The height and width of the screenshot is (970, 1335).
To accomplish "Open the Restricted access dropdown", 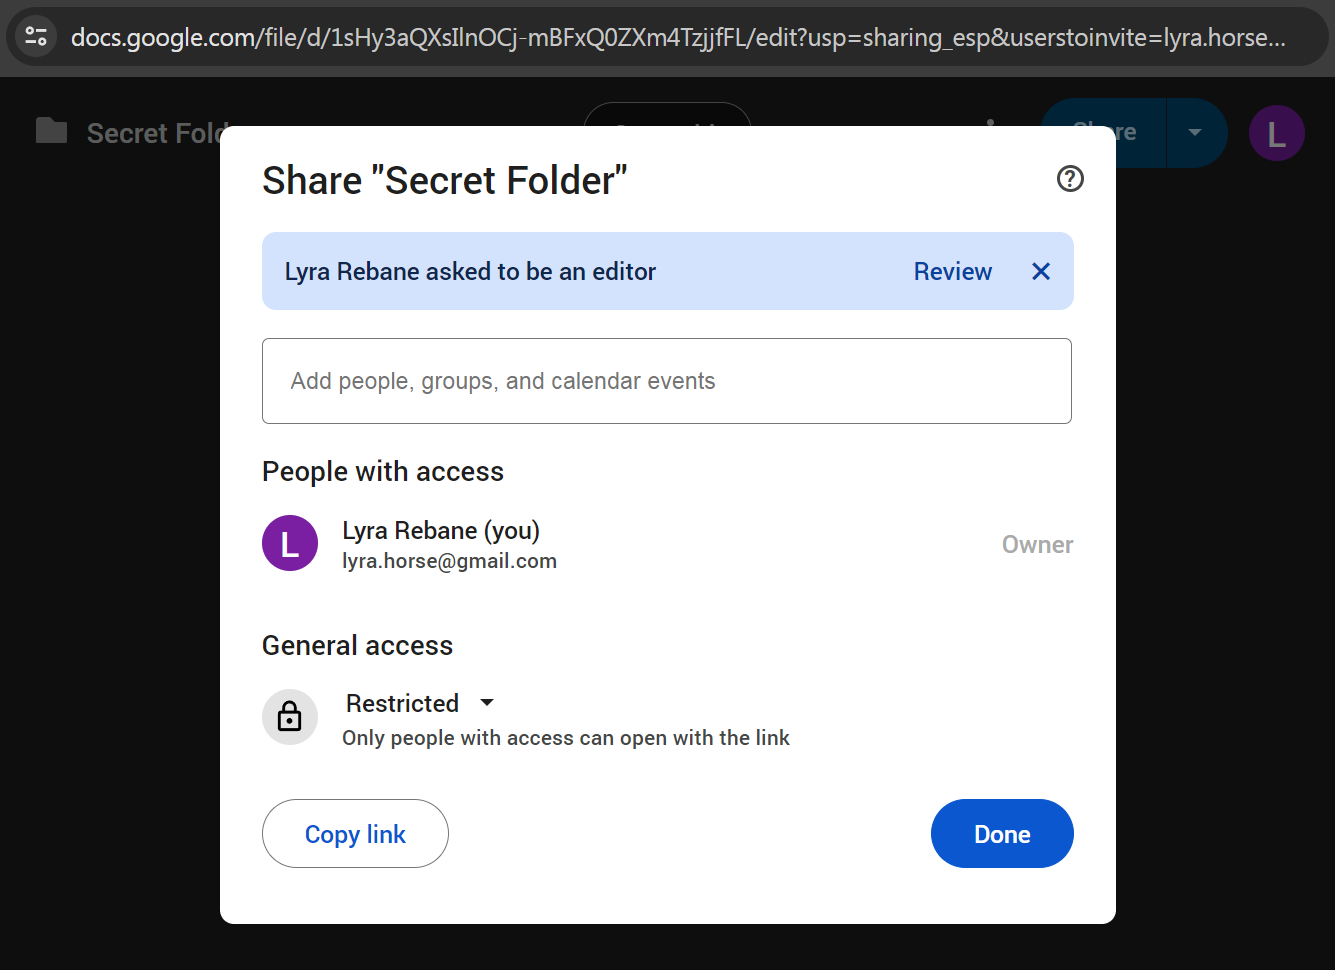I will click(403, 703).
